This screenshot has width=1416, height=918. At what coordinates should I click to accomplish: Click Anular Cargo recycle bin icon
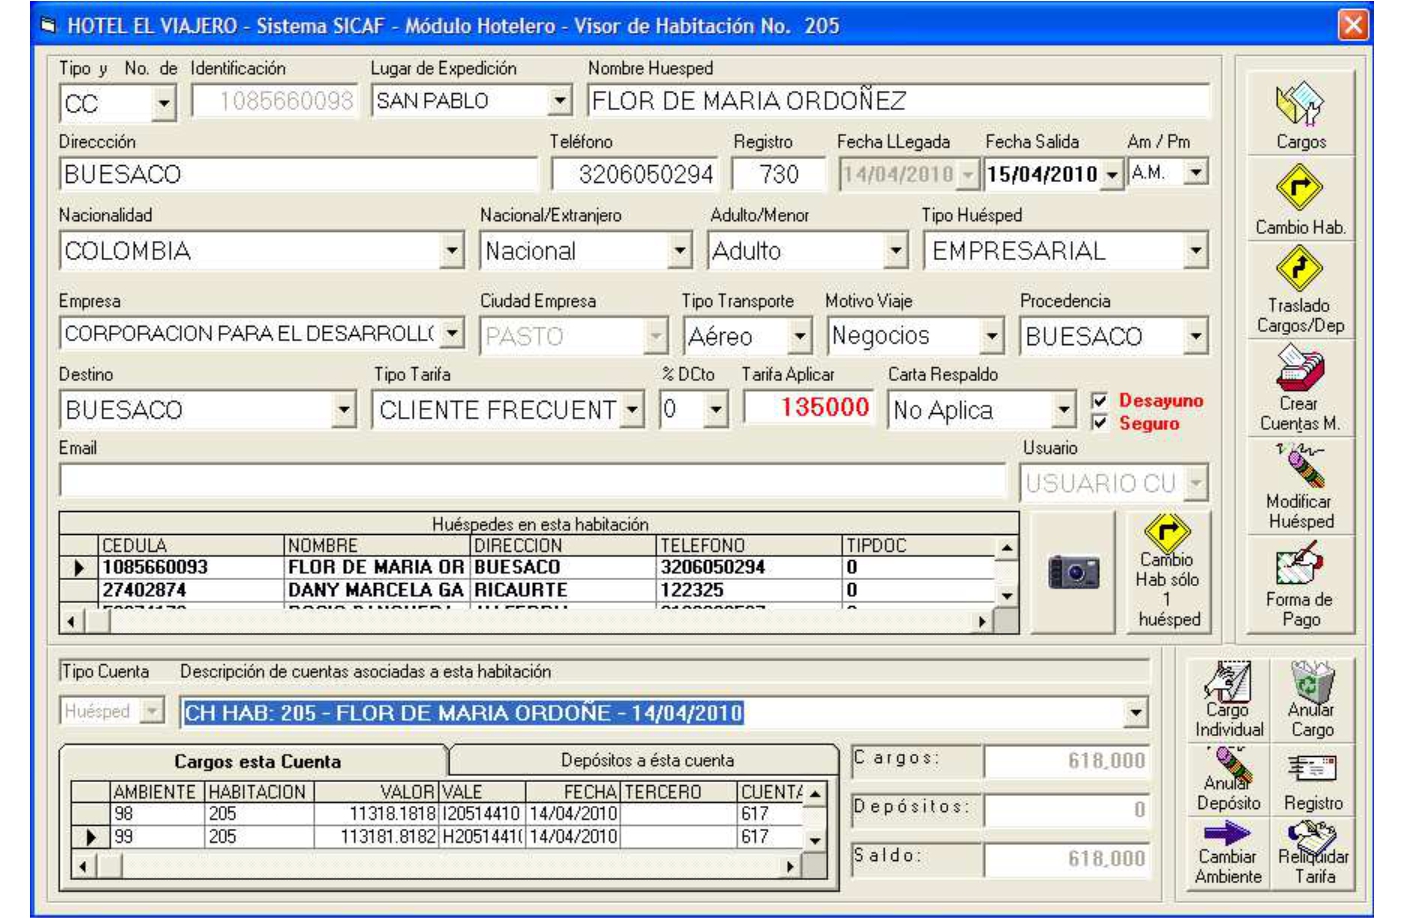pos(1311,683)
